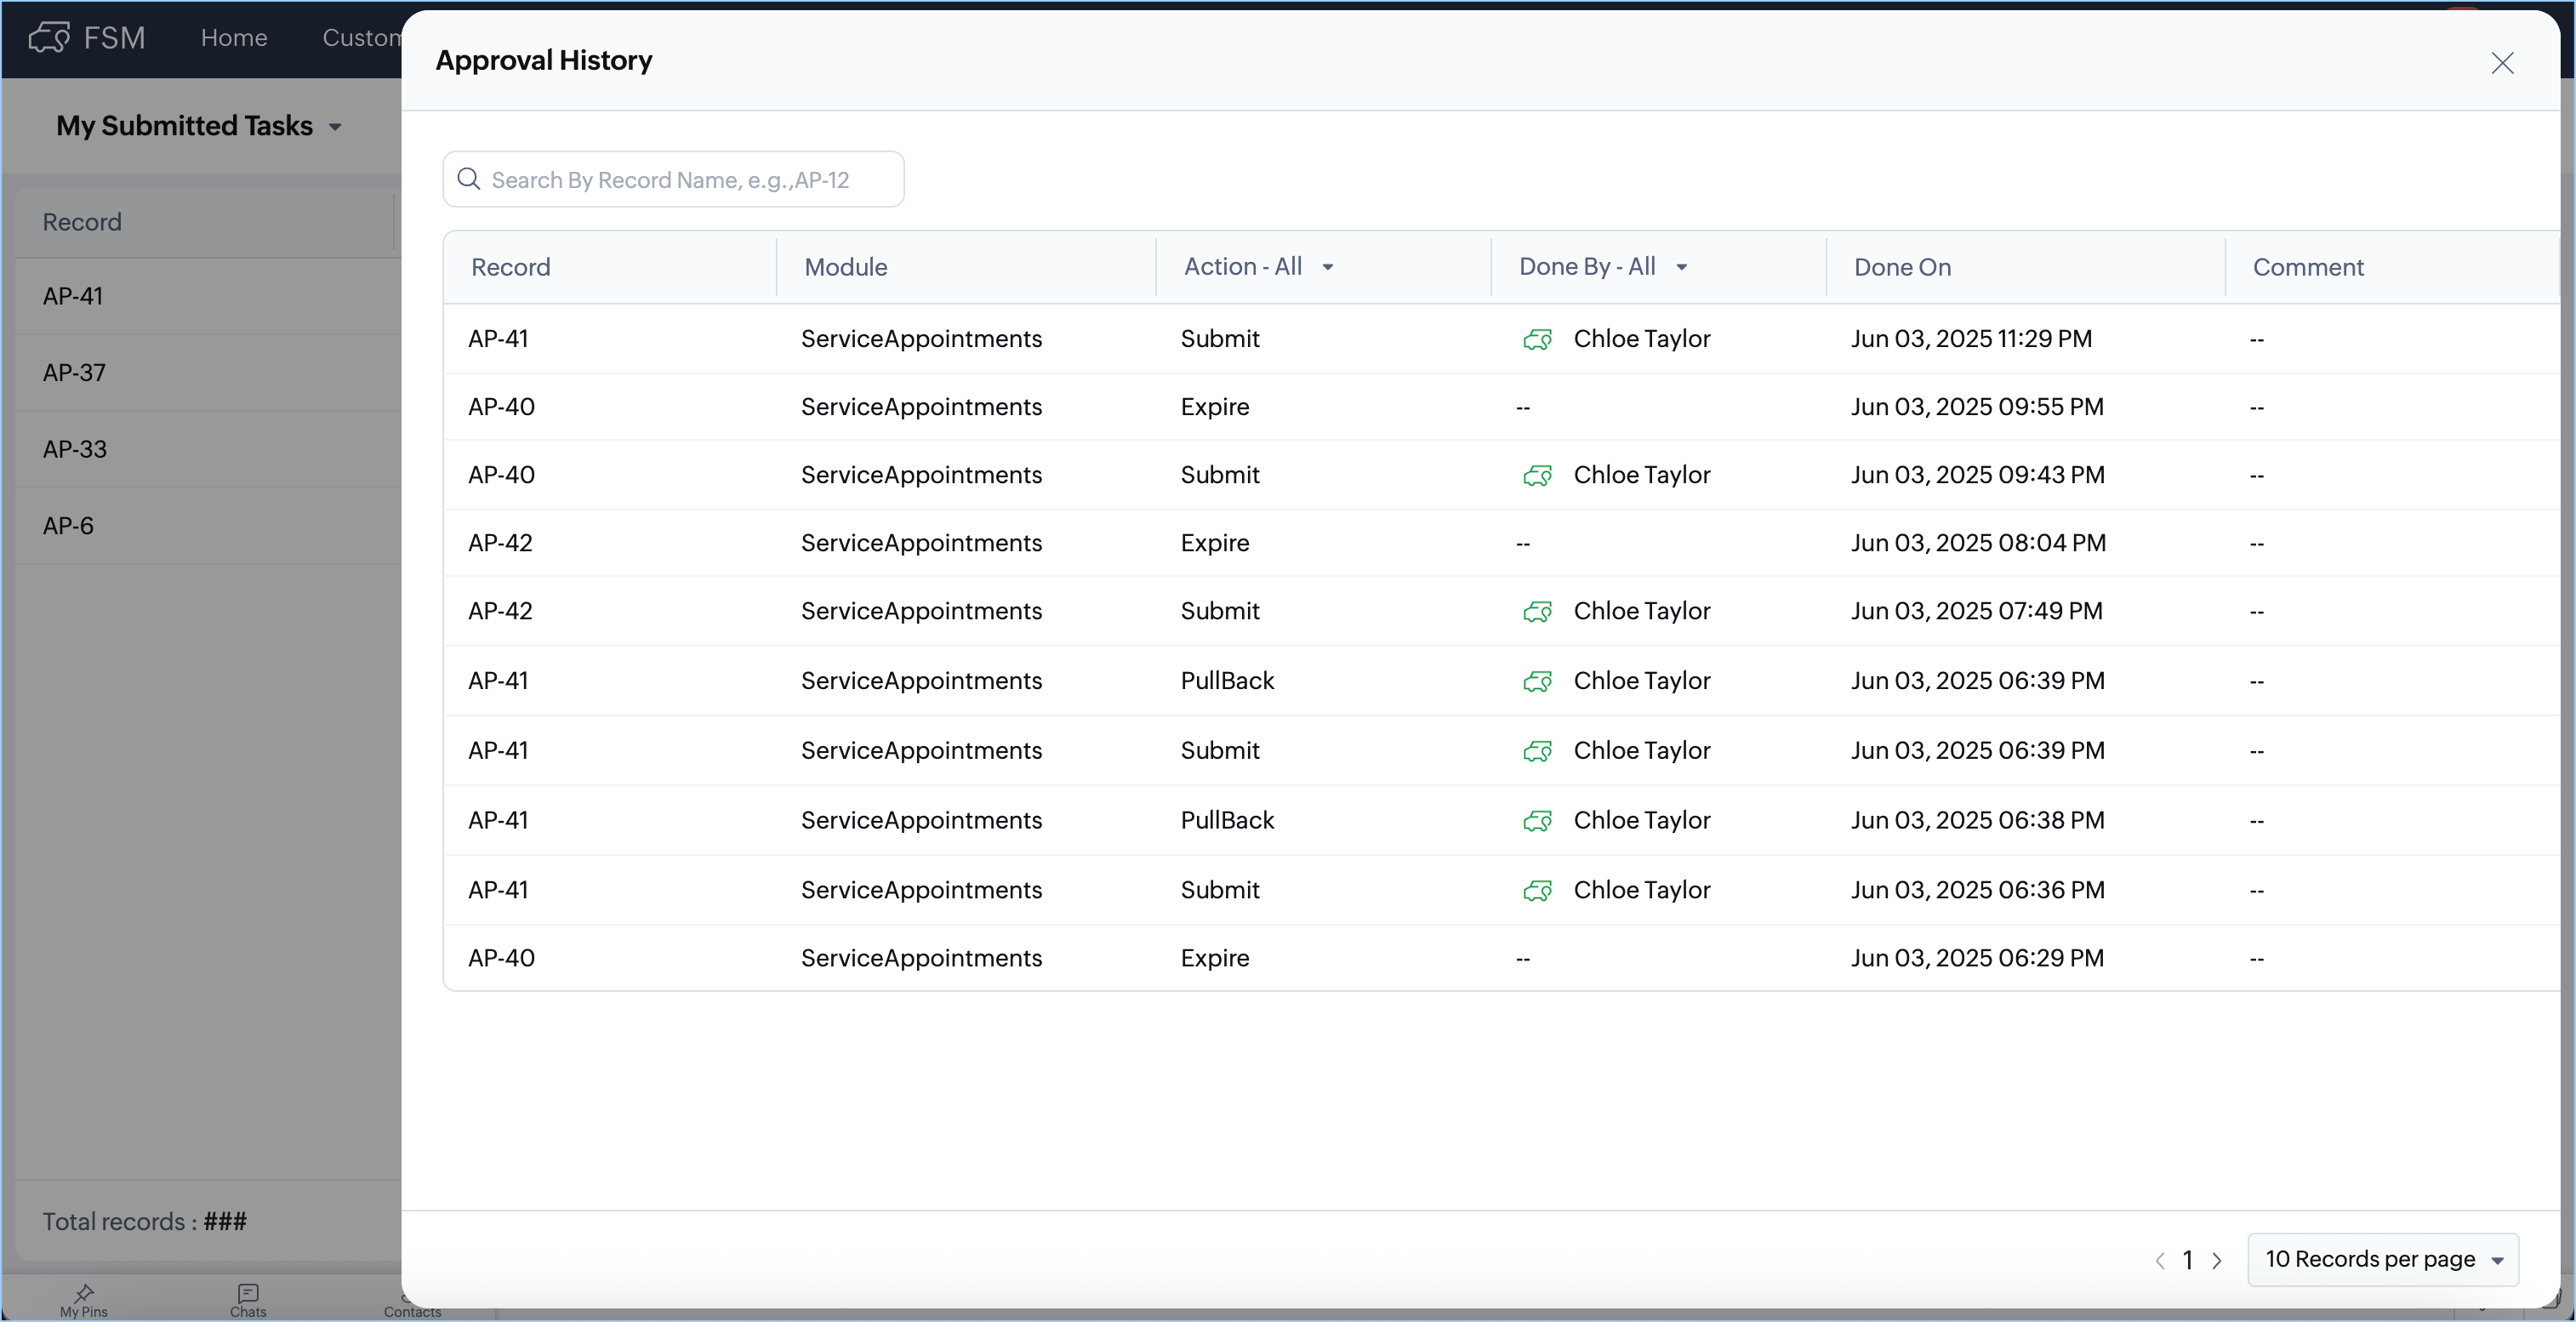The width and height of the screenshot is (2576, 1322).
Task: Open 10 Records per page dropdown
Action: [x=2382, y=1259]
